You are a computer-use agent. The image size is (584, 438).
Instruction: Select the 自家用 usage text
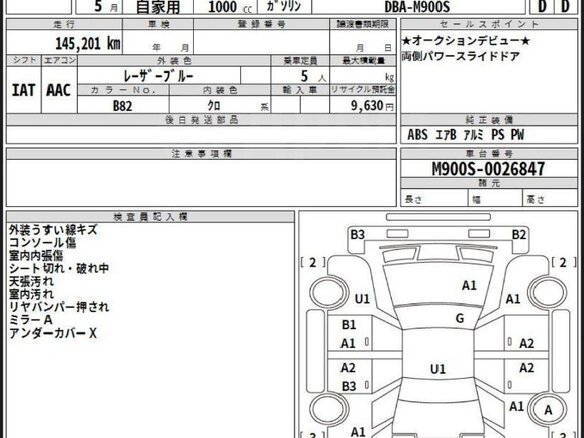pos(158,7)
